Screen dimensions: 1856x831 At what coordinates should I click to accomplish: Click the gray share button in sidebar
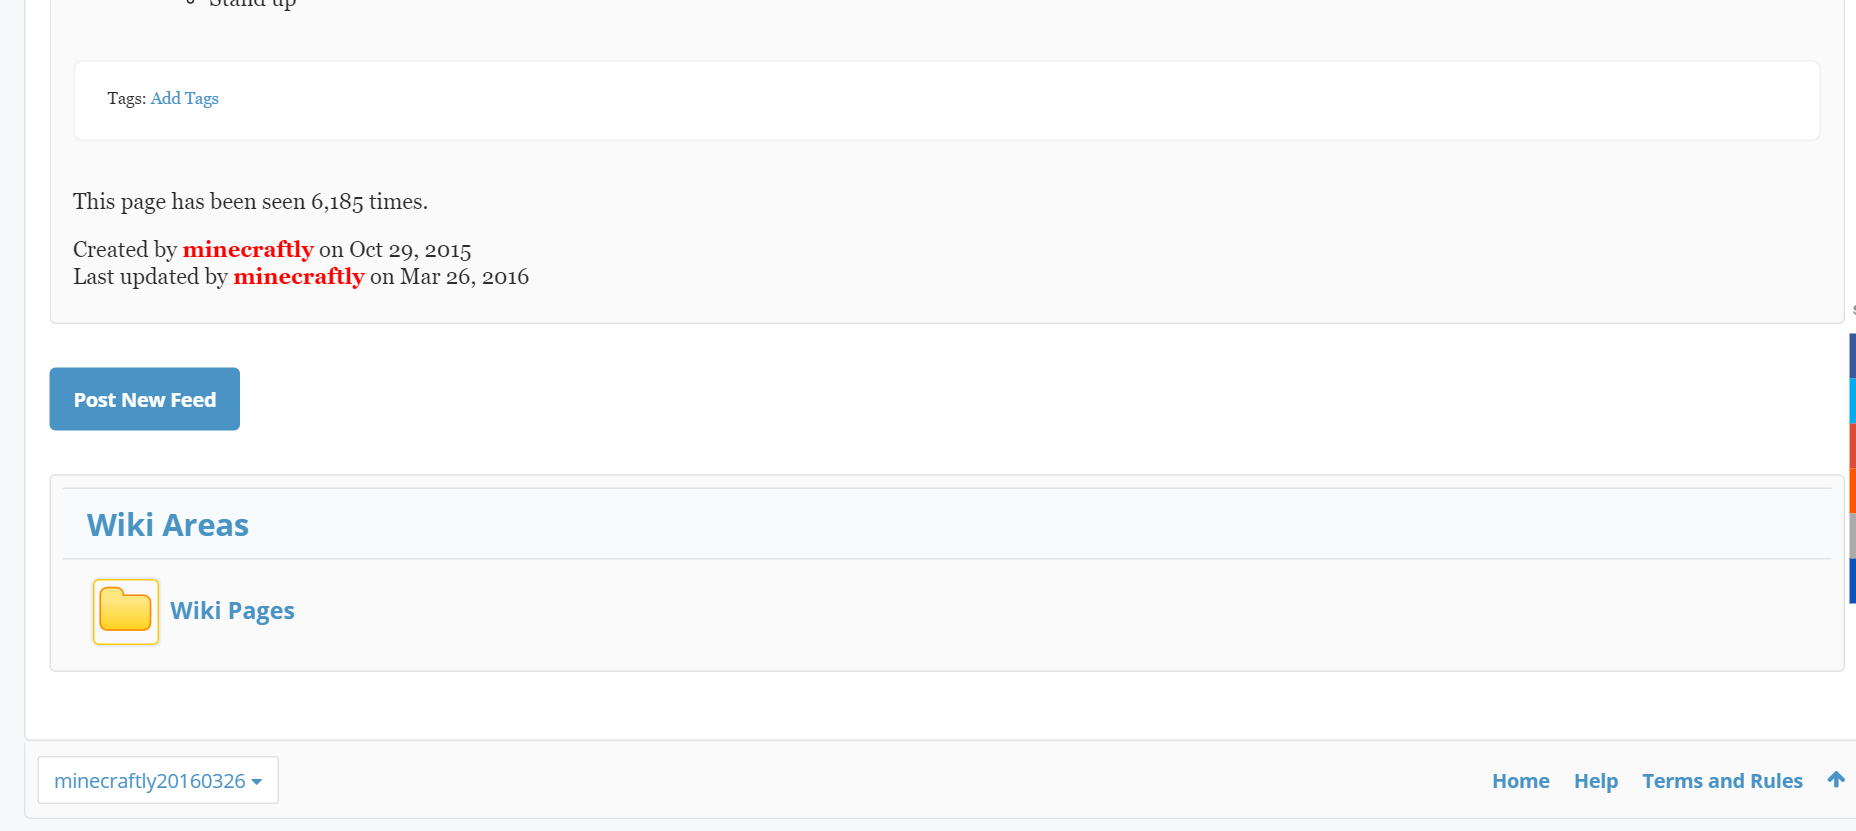click(1852, 536)
